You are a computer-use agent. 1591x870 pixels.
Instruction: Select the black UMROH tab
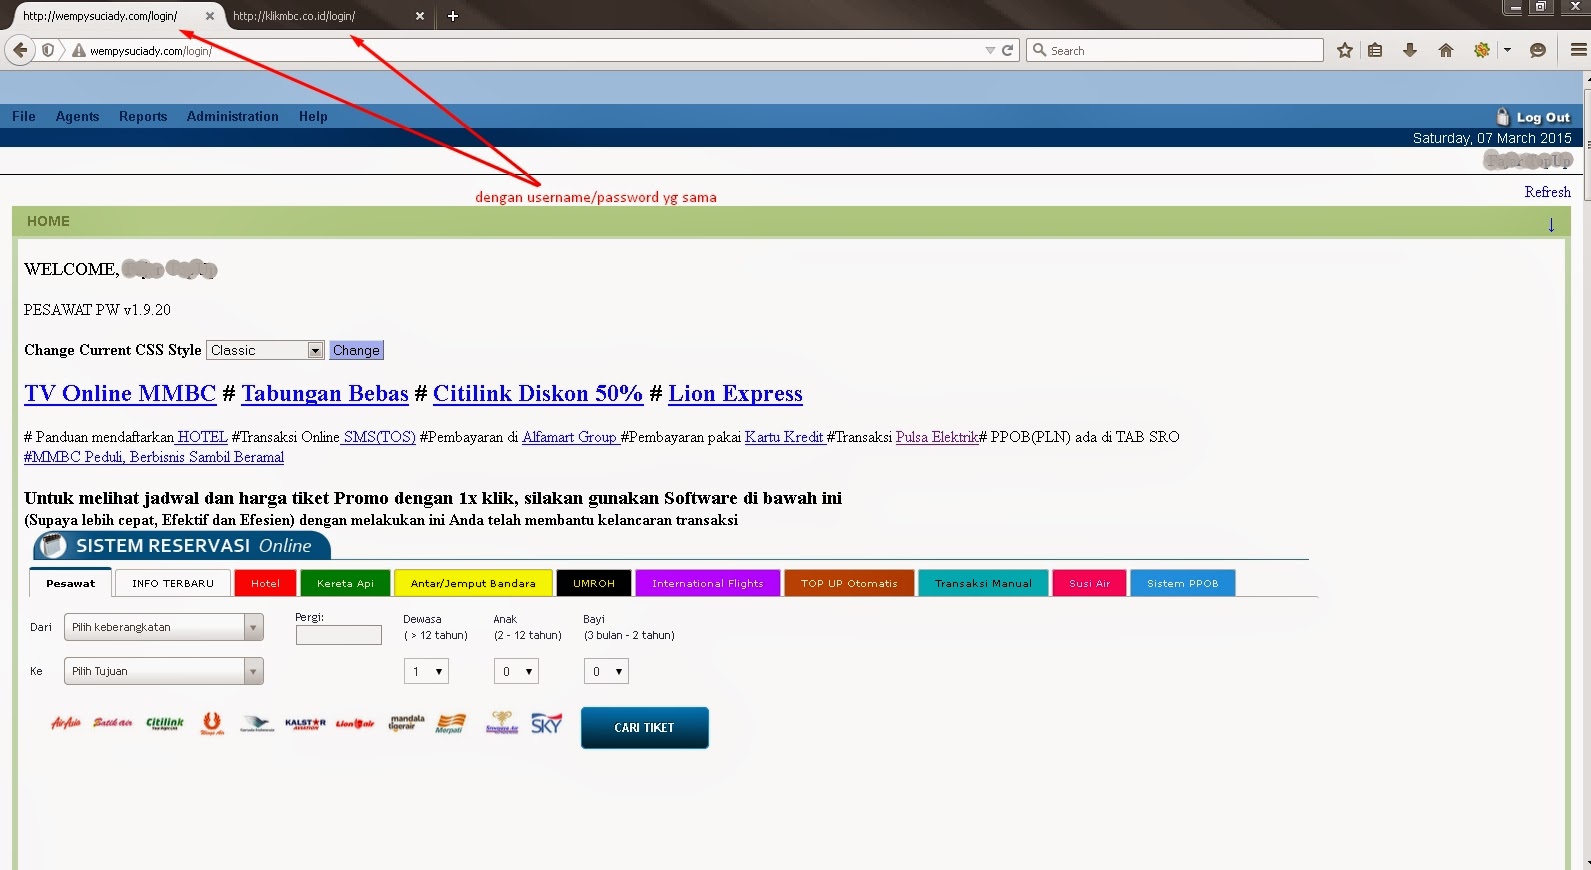[x=594, y=583]
